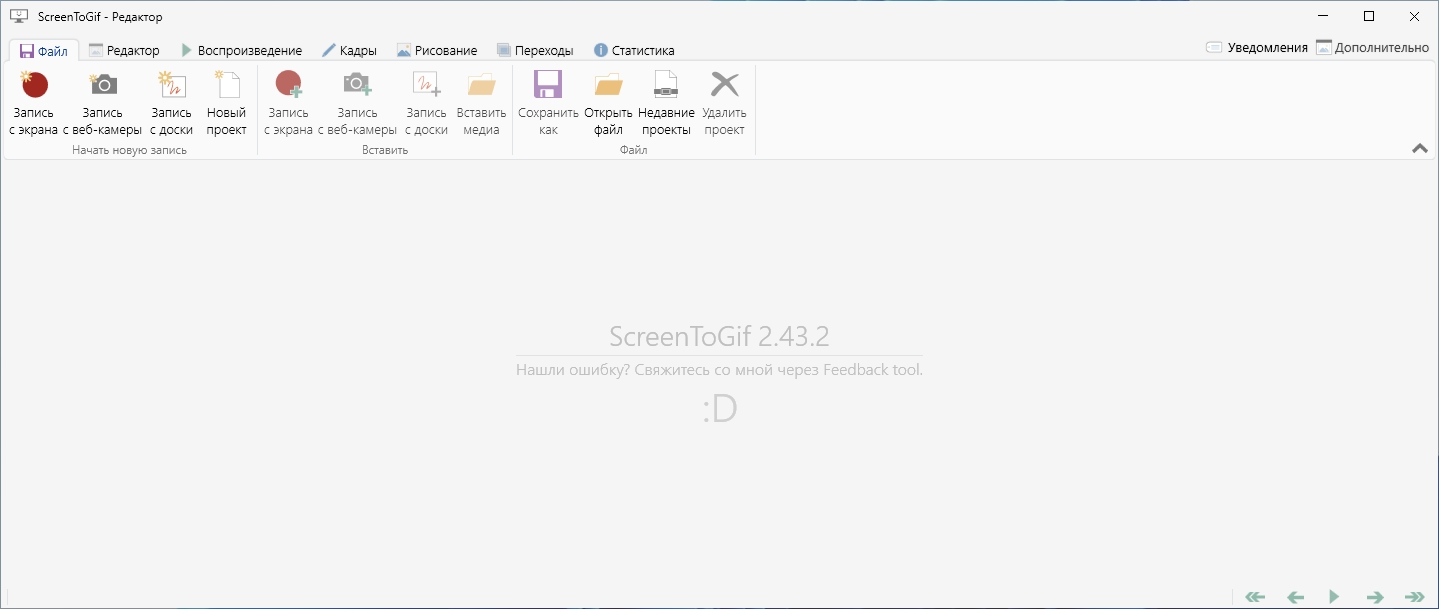Screen dimensions: 1439x609
Task: Open a file with Открыть файл
Action: pyautogui.click(x=608, y=103)
